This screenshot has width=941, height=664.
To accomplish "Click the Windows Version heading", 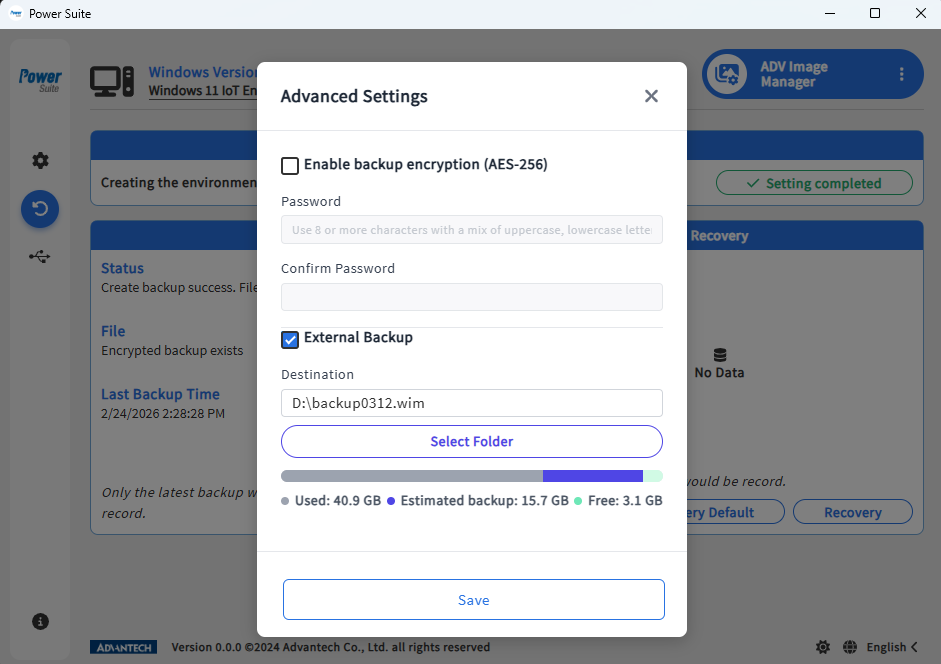I will pos(203,72).
